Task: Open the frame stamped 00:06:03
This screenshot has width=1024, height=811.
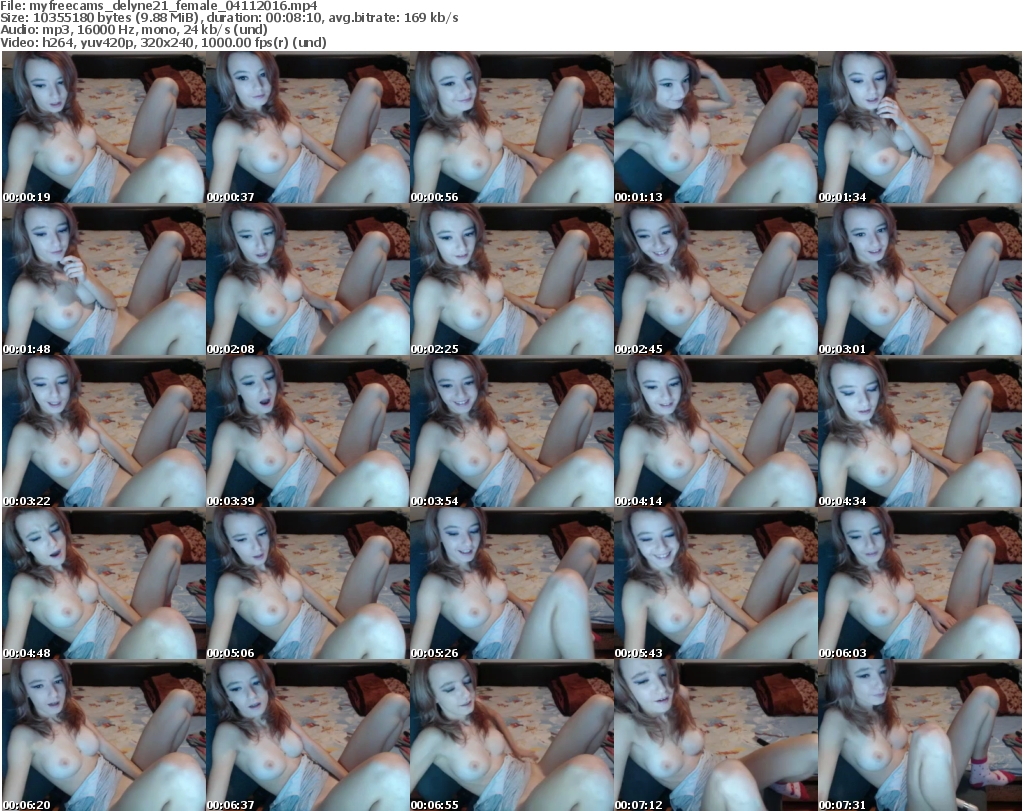Action: pyautogui.click(x=920, y=584)
